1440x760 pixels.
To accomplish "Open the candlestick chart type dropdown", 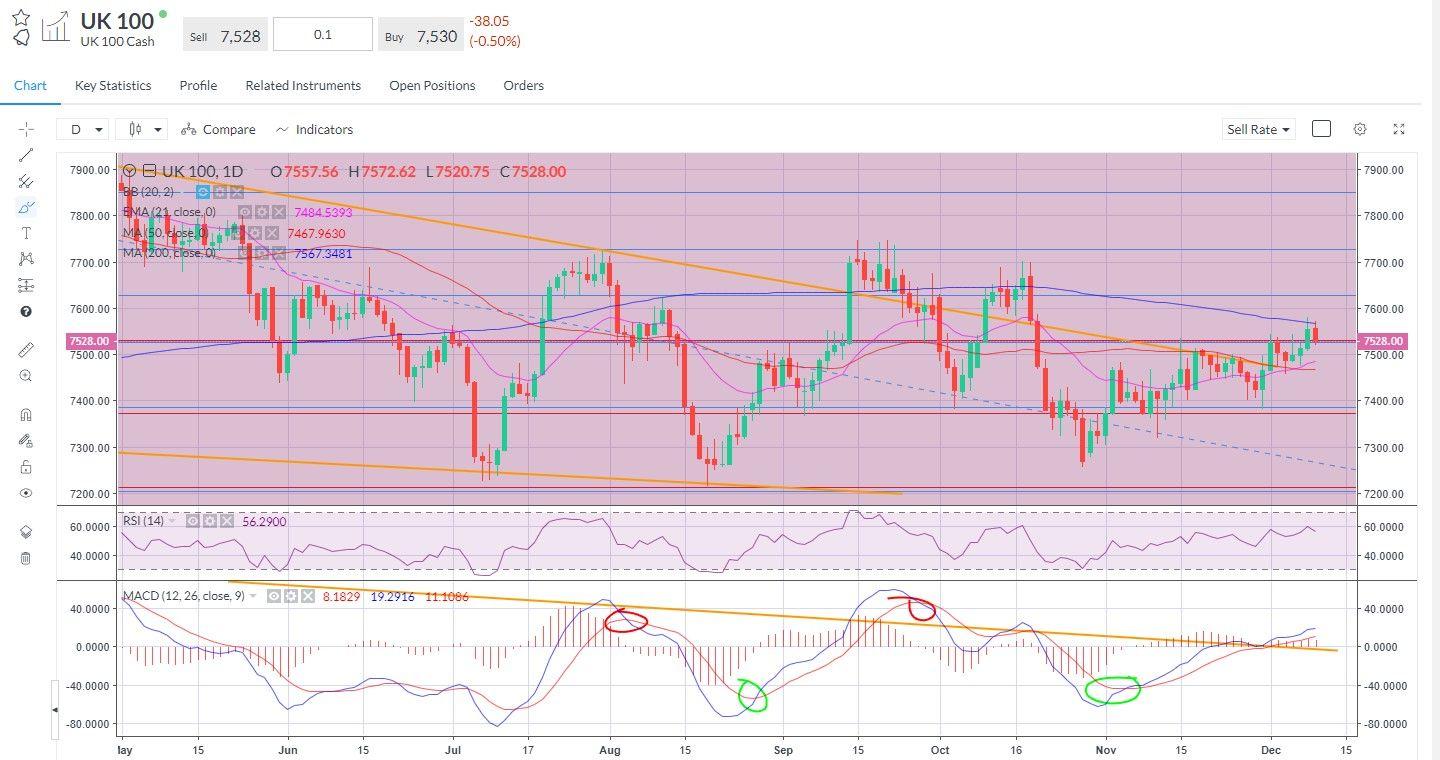I will tap(140, 129).
